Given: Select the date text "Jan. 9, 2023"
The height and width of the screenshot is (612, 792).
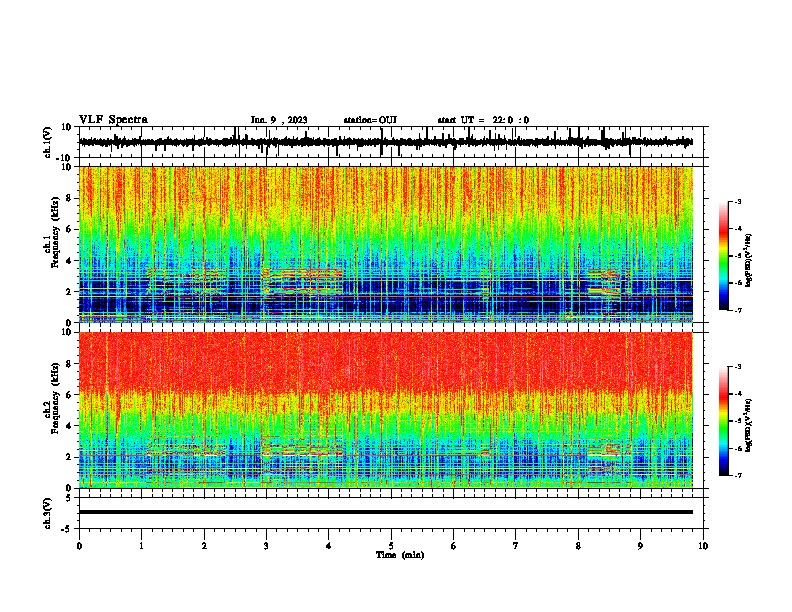Looking at the screenshot, I should point(279,120).
